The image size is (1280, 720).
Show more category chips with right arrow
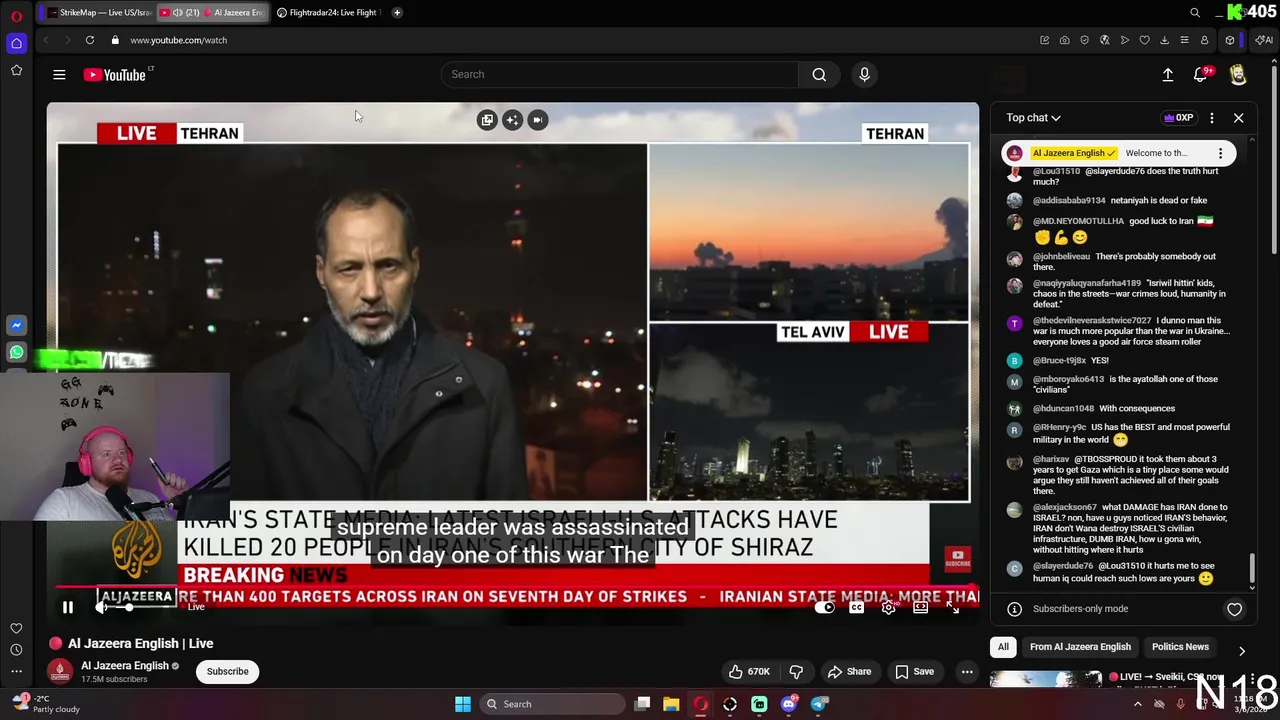[x=1242, y=651]
